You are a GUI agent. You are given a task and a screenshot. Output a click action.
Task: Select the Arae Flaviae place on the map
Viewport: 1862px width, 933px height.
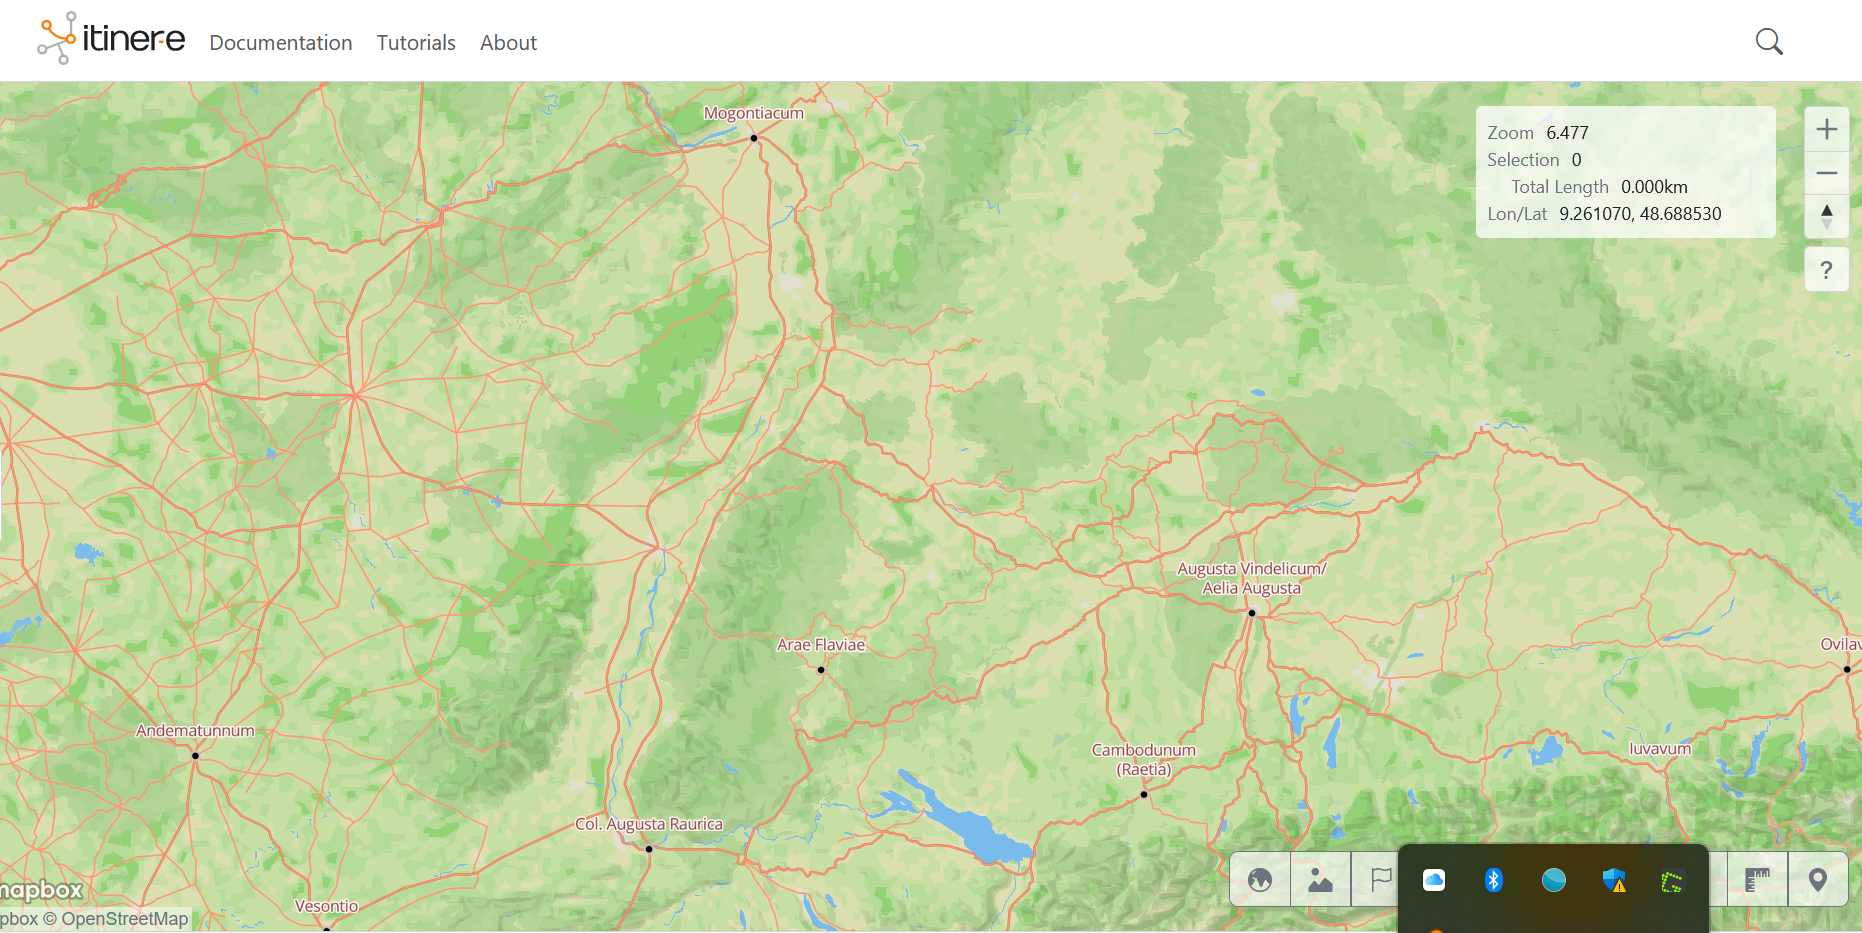pos(821,669)
